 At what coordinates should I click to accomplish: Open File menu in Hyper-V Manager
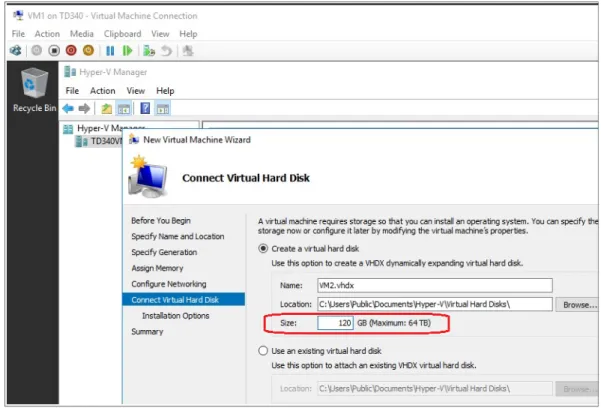point(72,91)
